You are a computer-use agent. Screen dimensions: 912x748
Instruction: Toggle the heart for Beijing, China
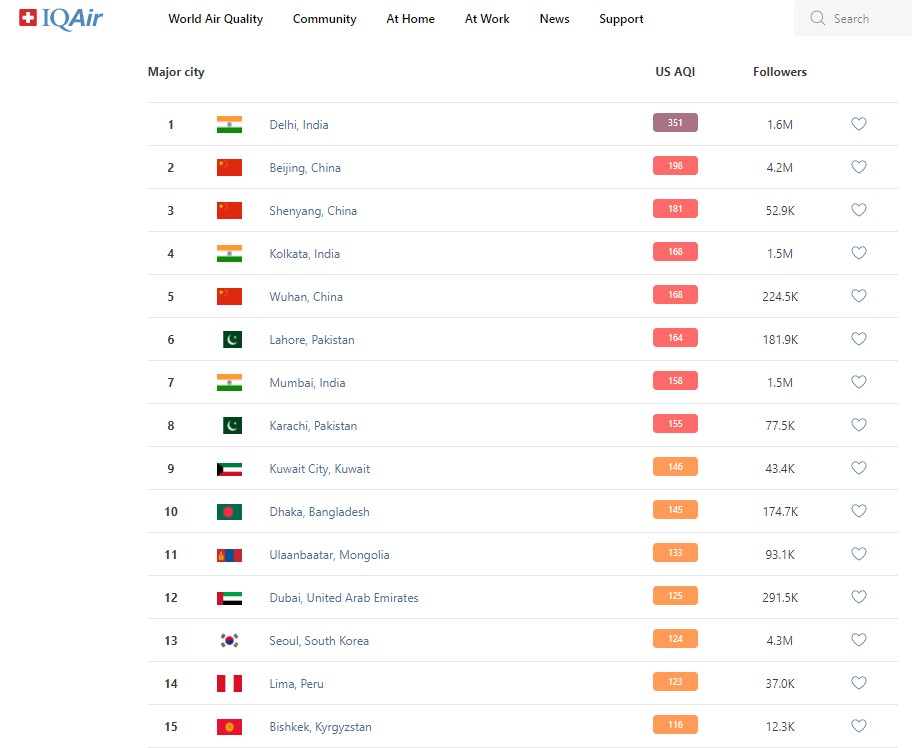858,167
